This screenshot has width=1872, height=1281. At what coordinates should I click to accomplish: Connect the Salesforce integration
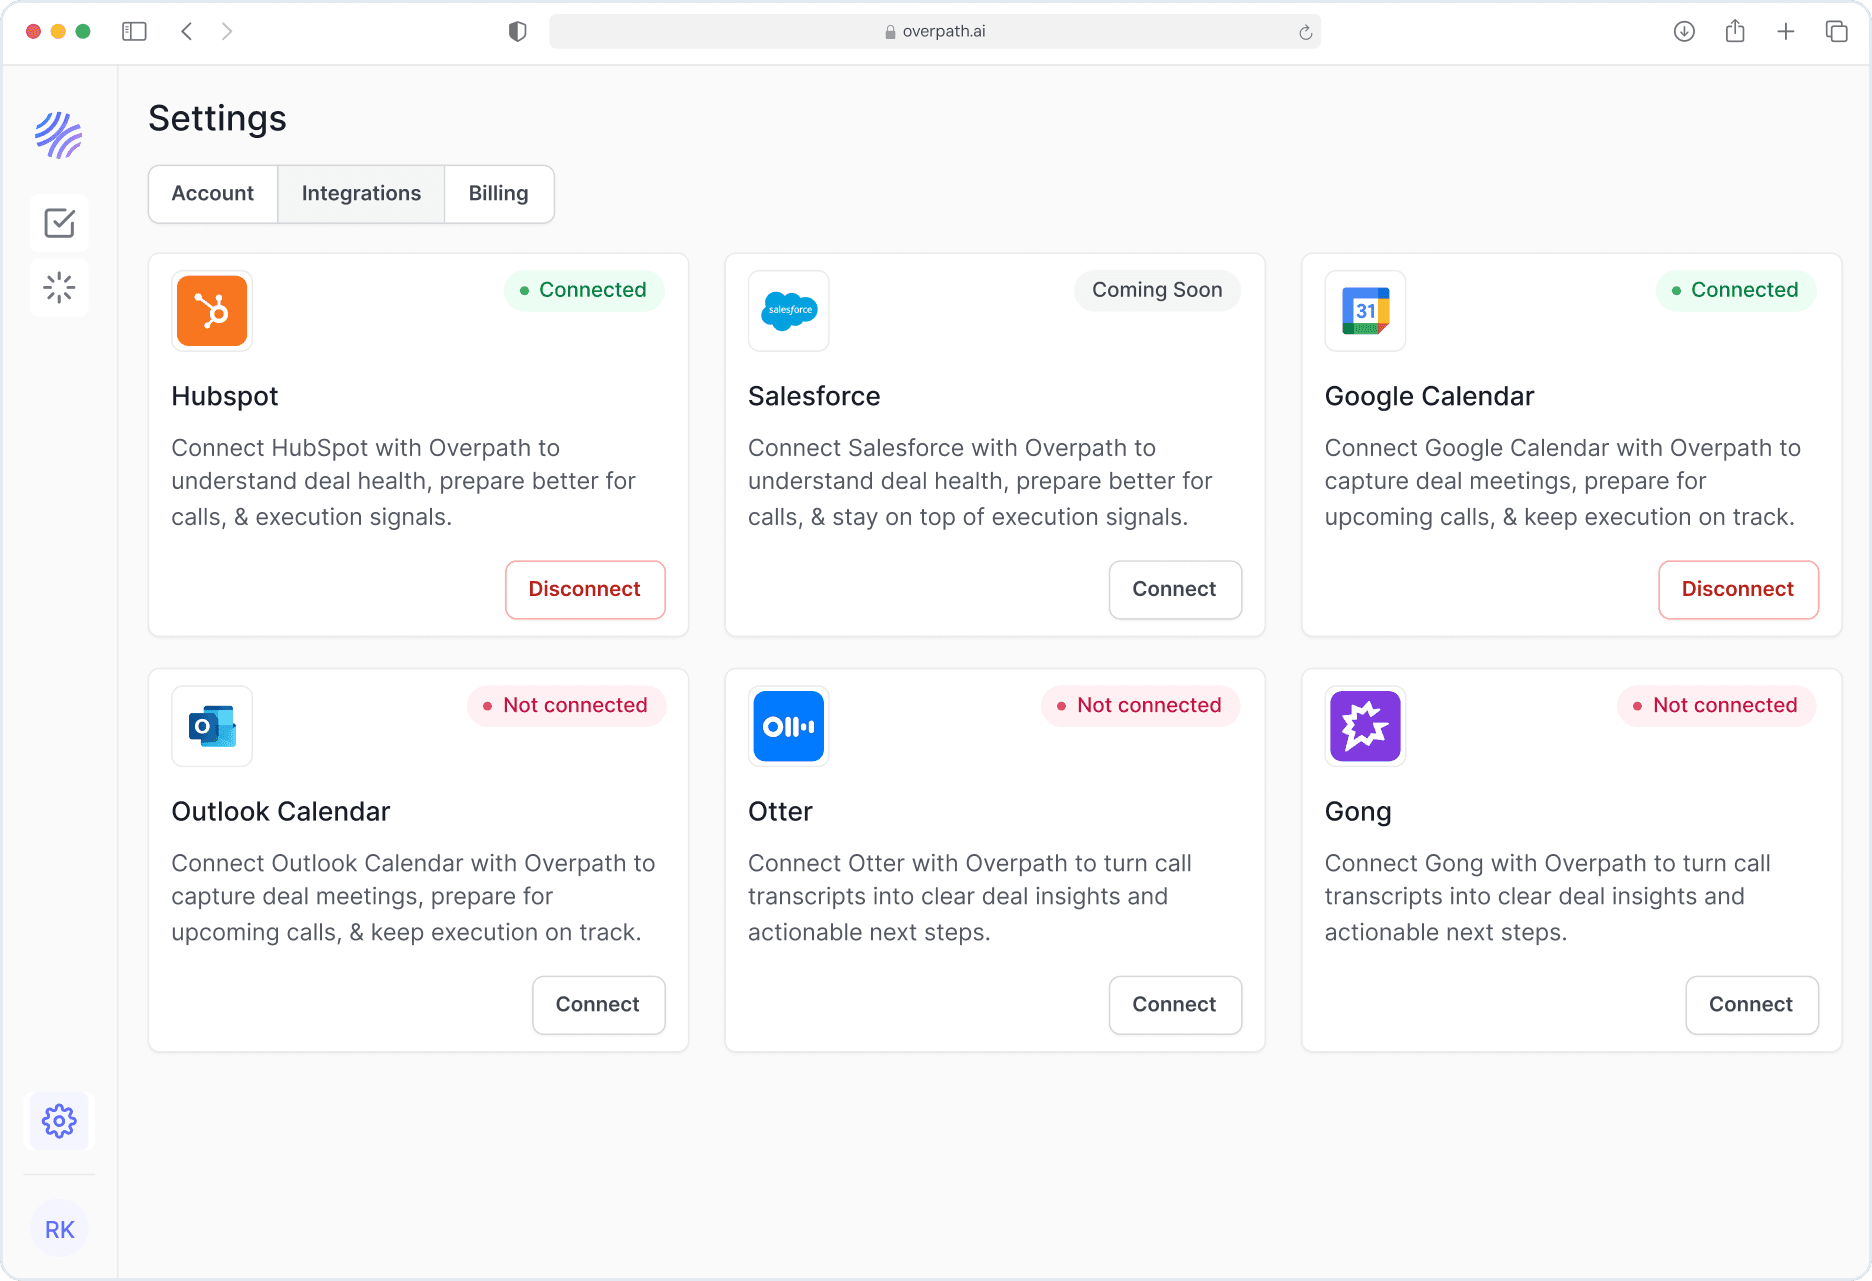point(1175,590)
